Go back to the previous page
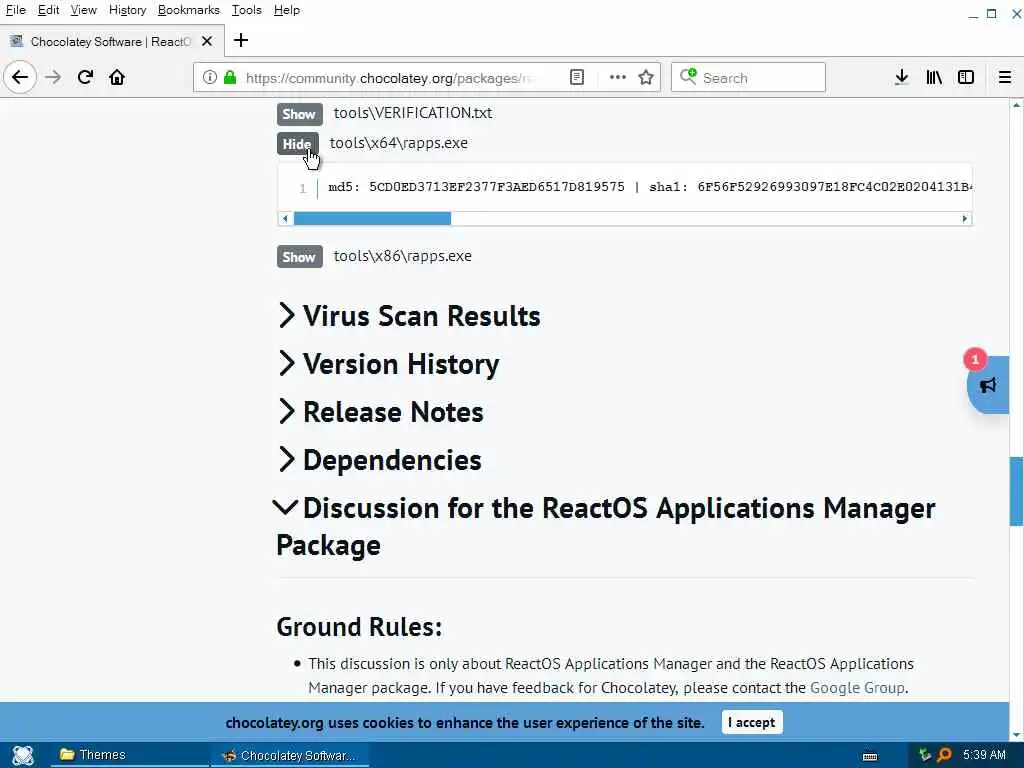Screen dimensions: 1024x768 tap(20, 78)
